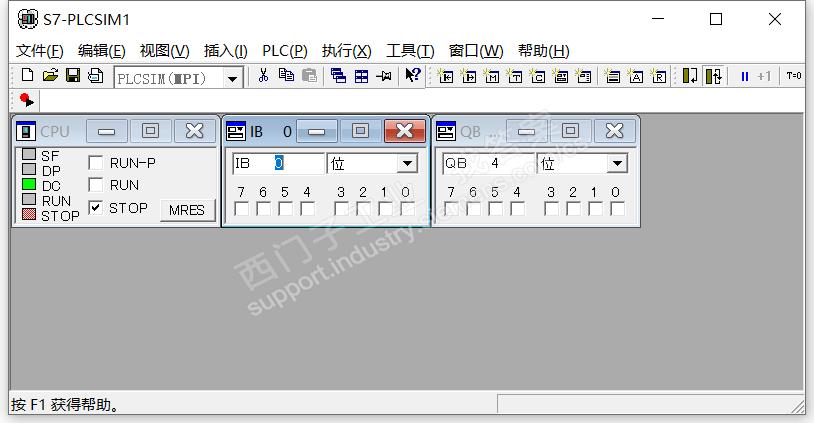Open the accumulators (A) window icon
Viewport: 814px width, 423px height.
tap(635, 77)
